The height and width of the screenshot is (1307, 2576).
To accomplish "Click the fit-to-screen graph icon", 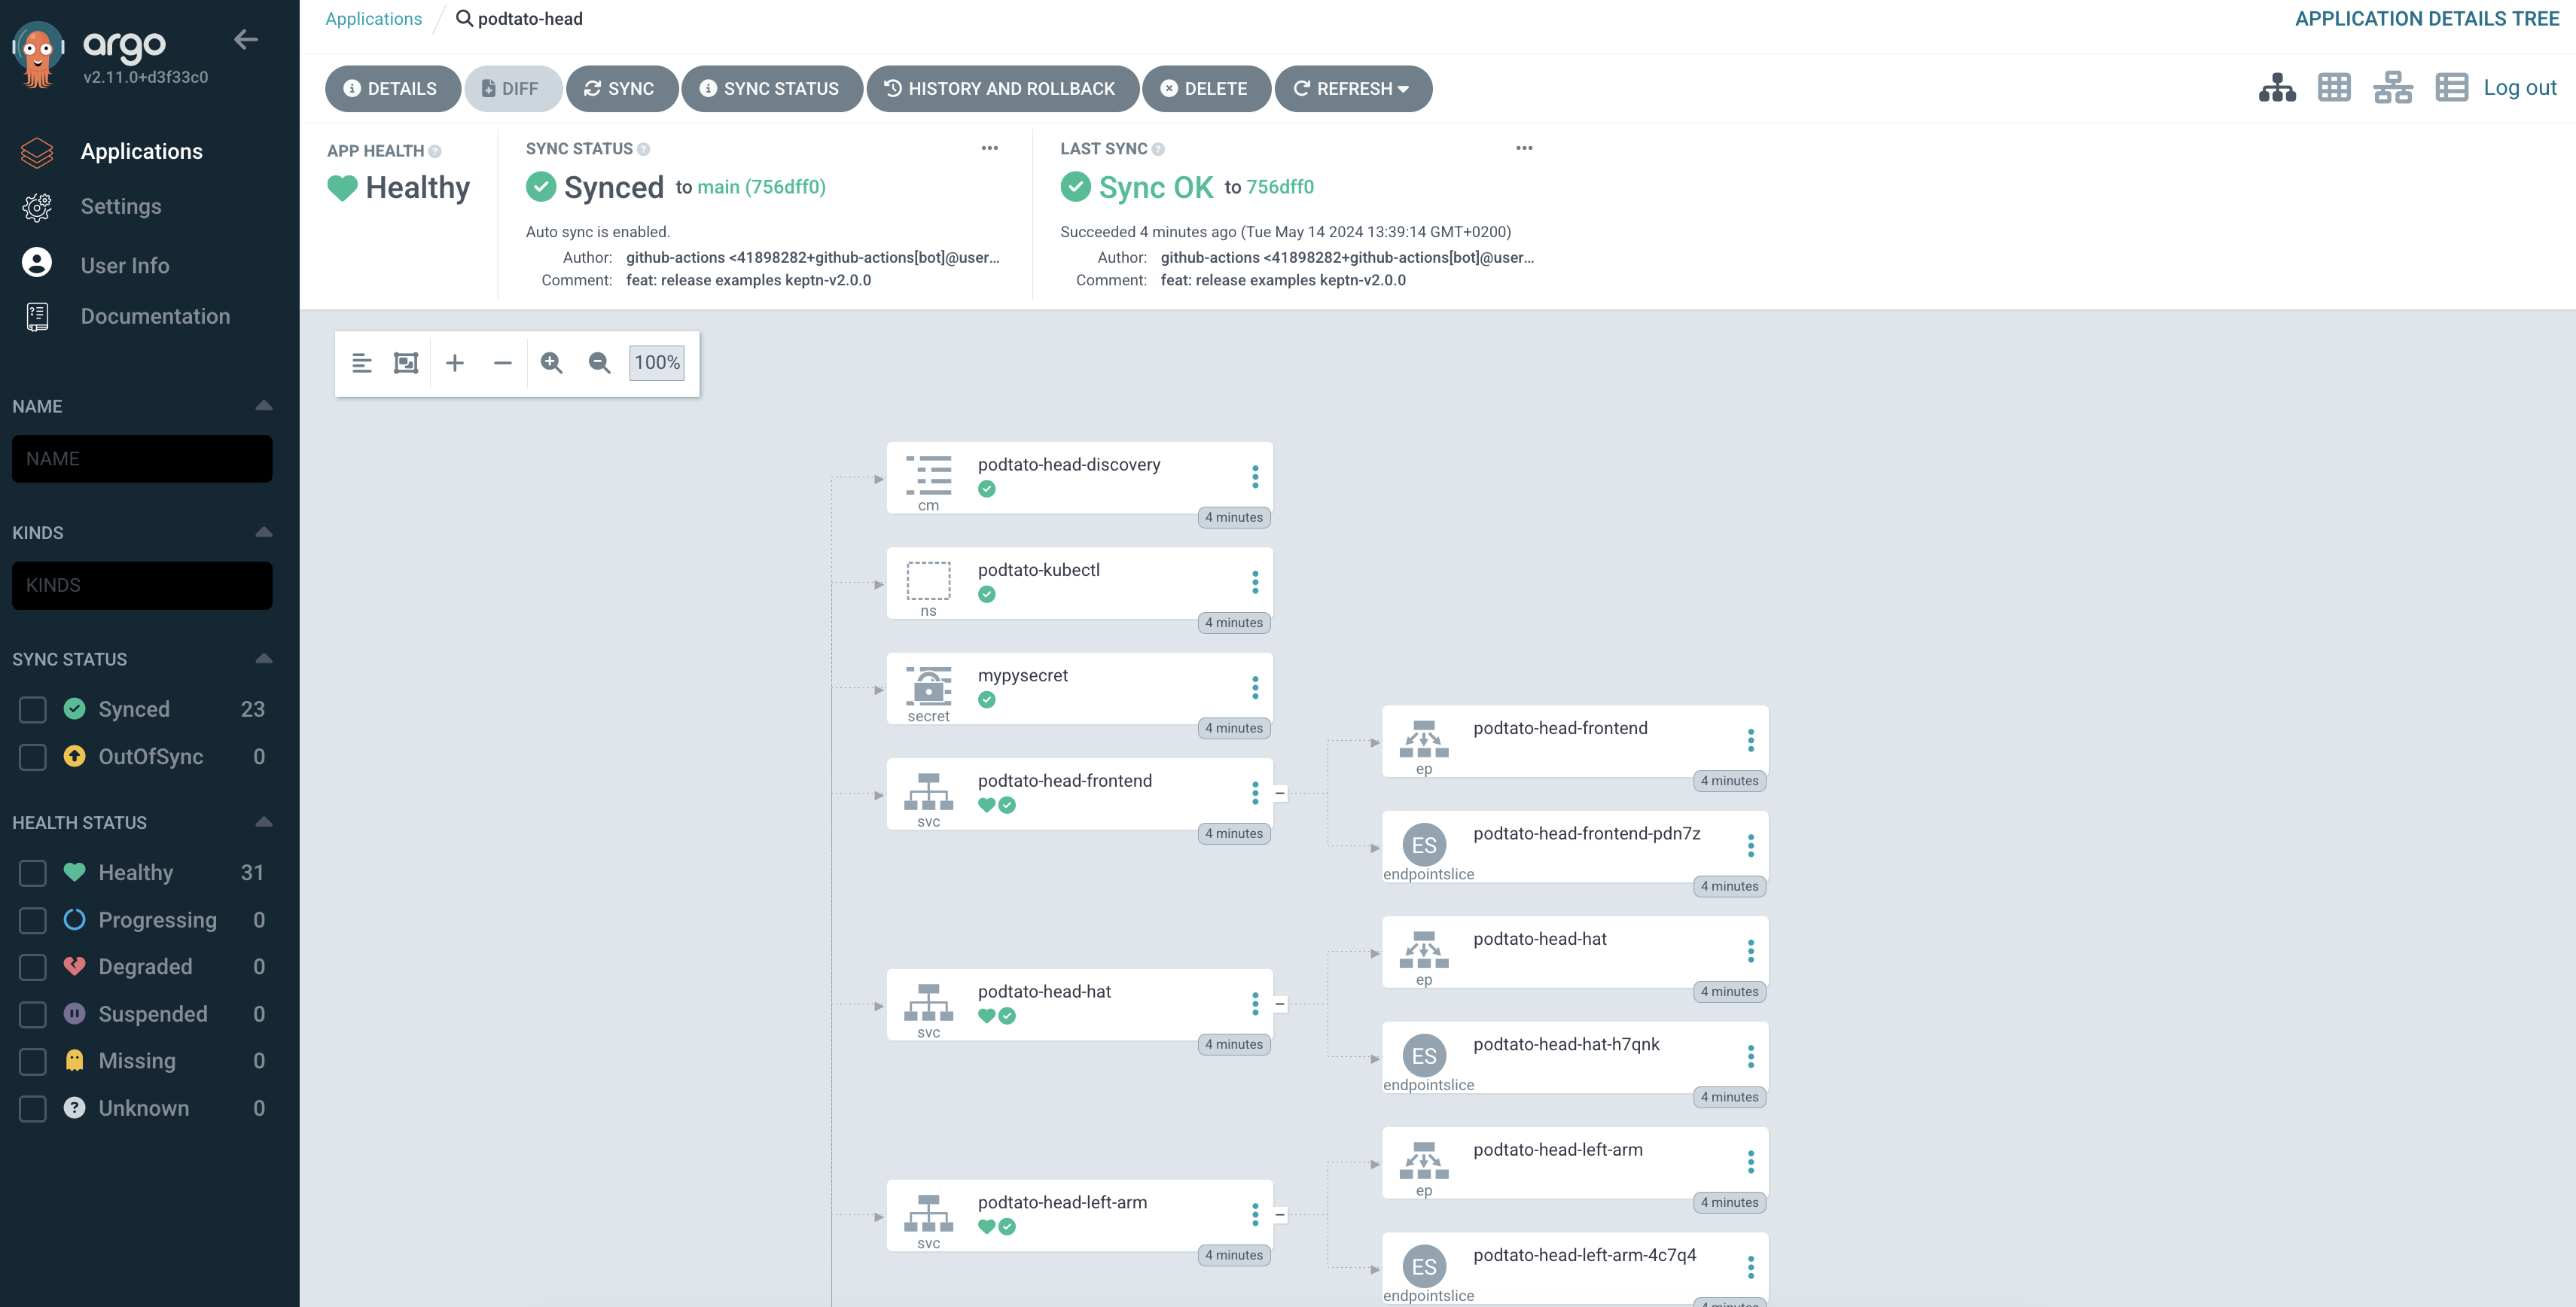I will click(x=406, y=363).
